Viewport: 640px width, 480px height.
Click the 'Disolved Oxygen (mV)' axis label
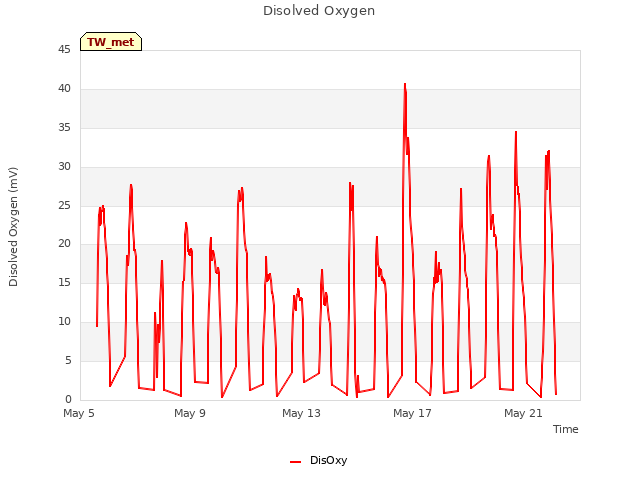coord(13,227)
